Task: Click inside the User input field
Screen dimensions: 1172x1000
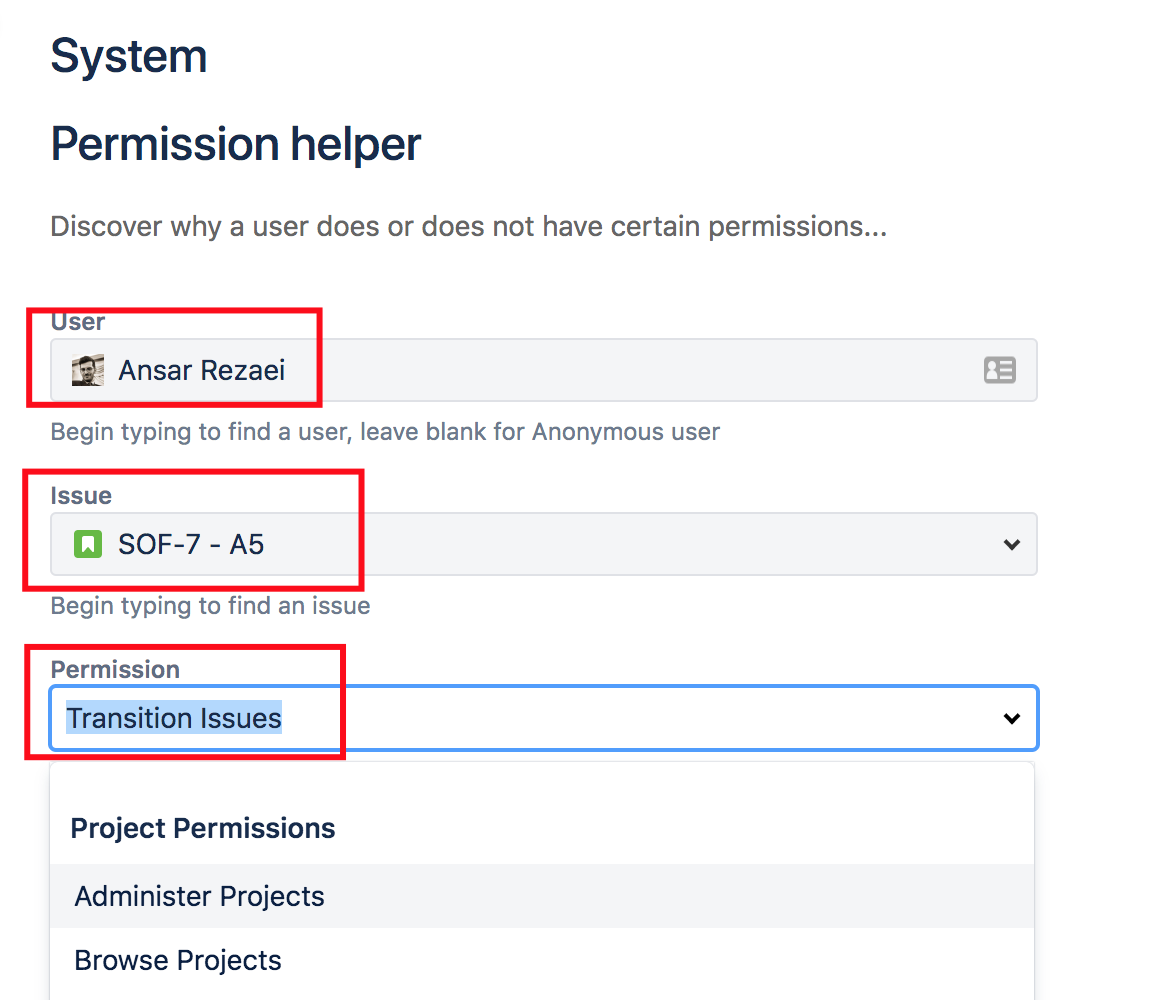Action: [x=500, y=370]
